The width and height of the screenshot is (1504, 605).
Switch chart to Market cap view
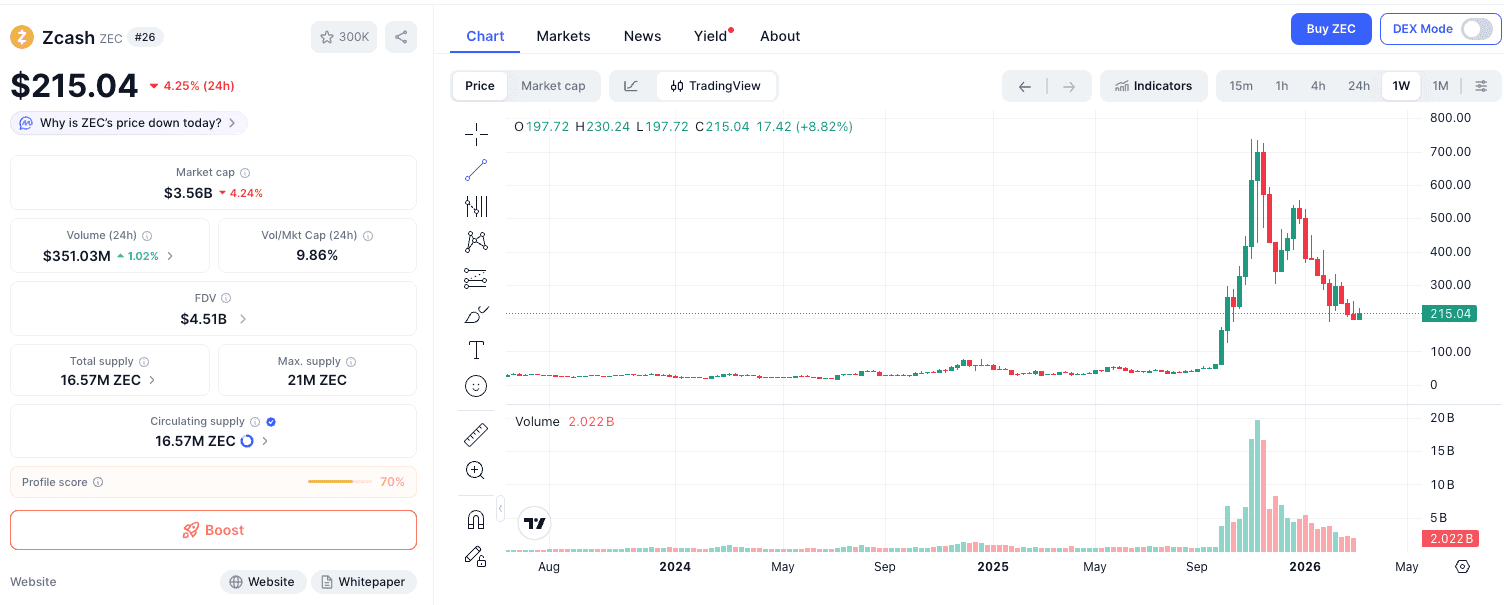pos(553,86)
